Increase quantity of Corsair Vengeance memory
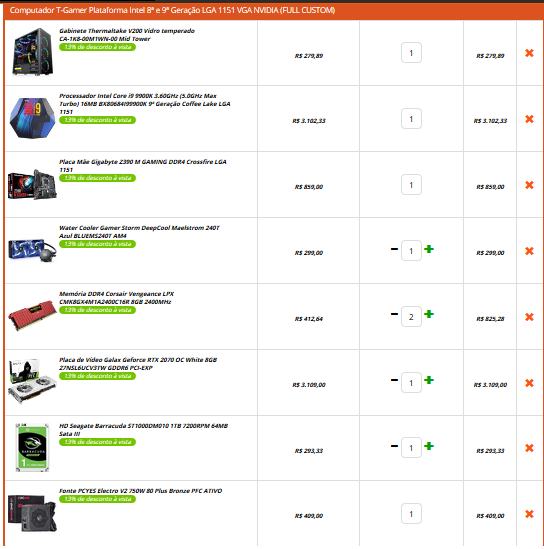 429,314
